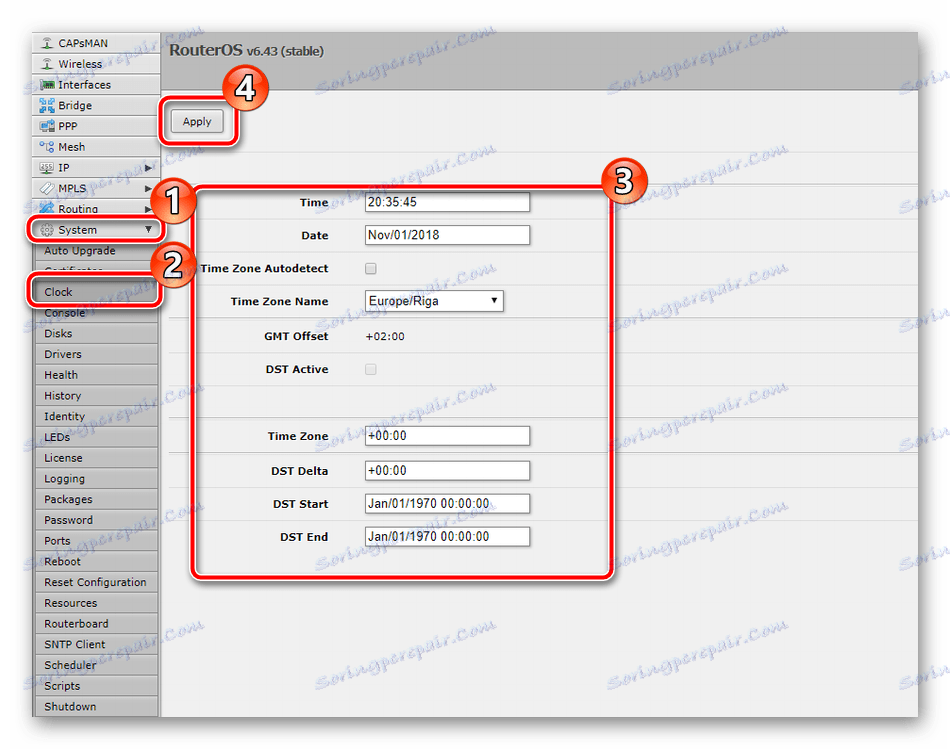Image resolution: width=950 pixels, height=749 pixels.
Task: Click the Time input field
Action: point(447,202)
